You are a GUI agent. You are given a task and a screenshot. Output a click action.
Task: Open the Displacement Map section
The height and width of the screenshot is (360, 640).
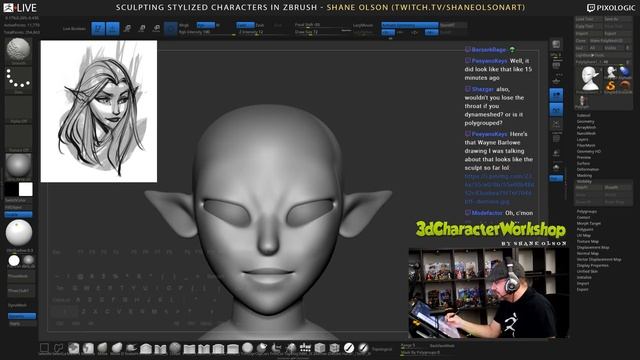click(593, 247)
